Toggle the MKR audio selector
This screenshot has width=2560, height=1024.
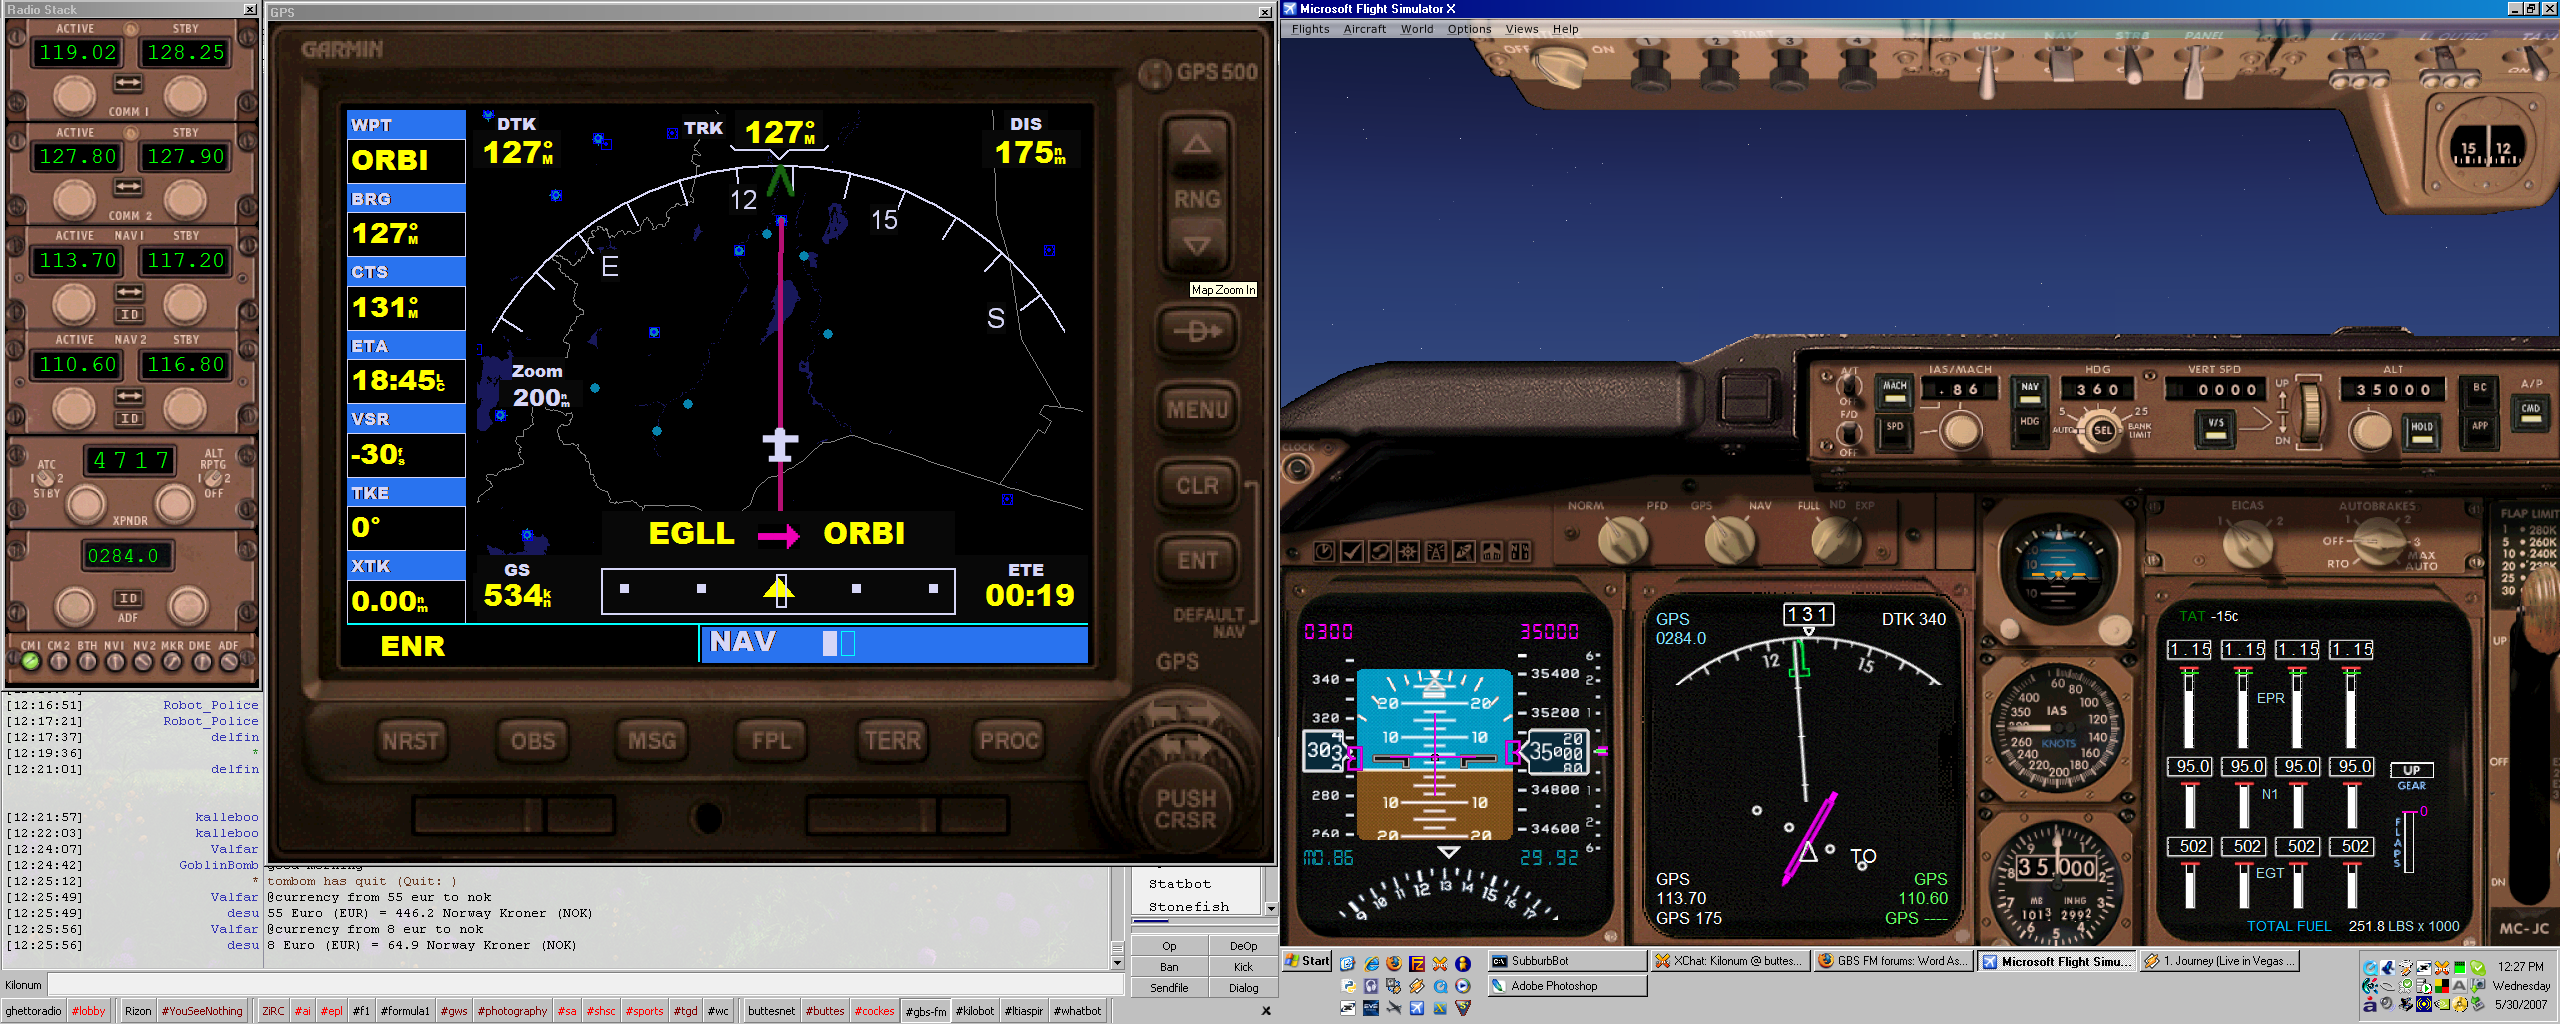pyautogui.click(x=172, y=660)
